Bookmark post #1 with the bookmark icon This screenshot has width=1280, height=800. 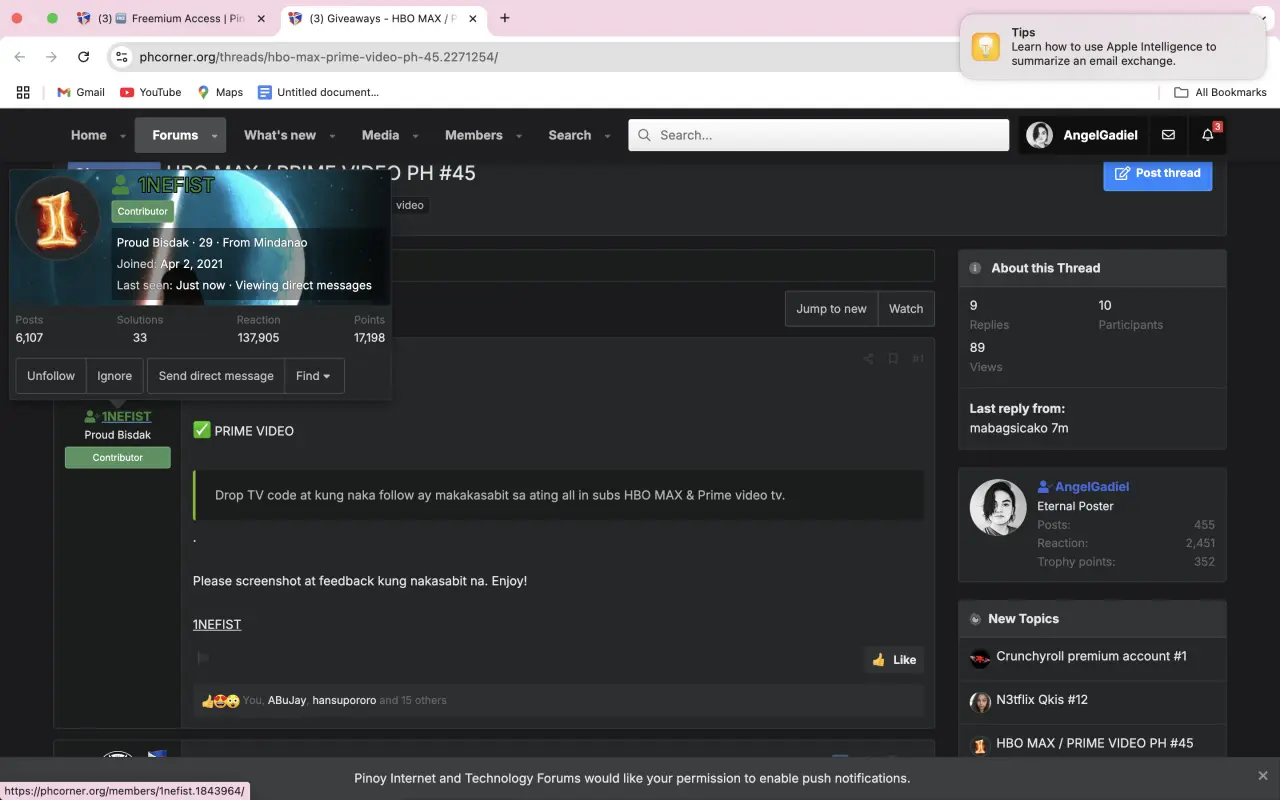(x=893, y=359)
